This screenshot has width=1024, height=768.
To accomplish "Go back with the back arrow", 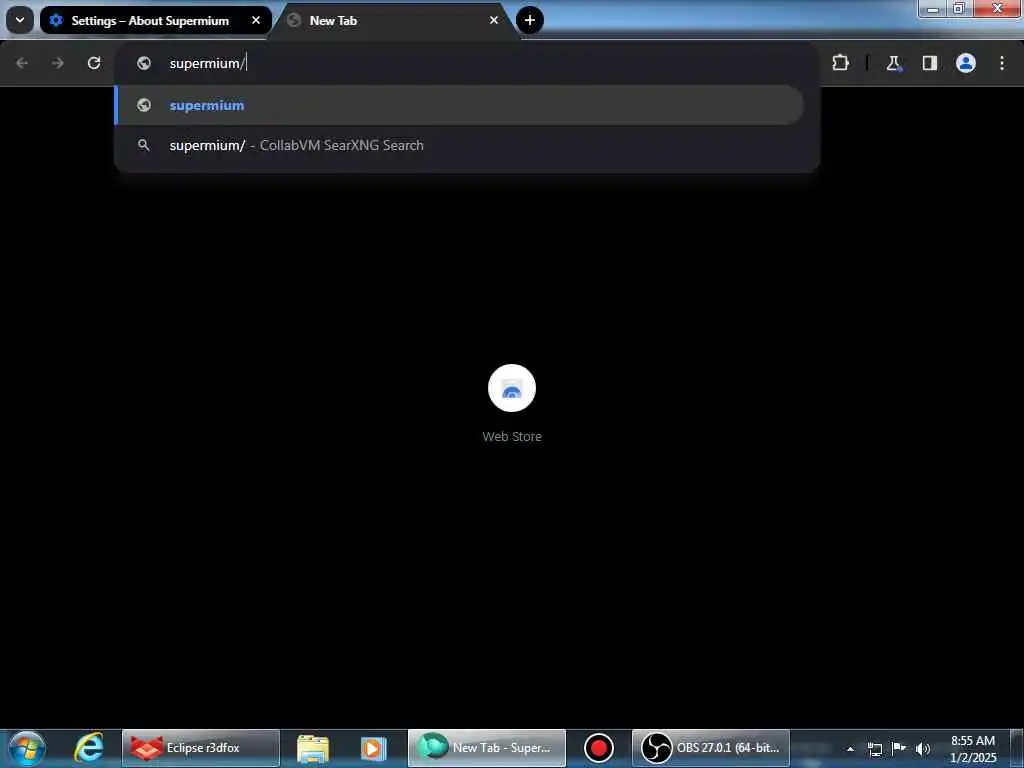I will (22, 63).
